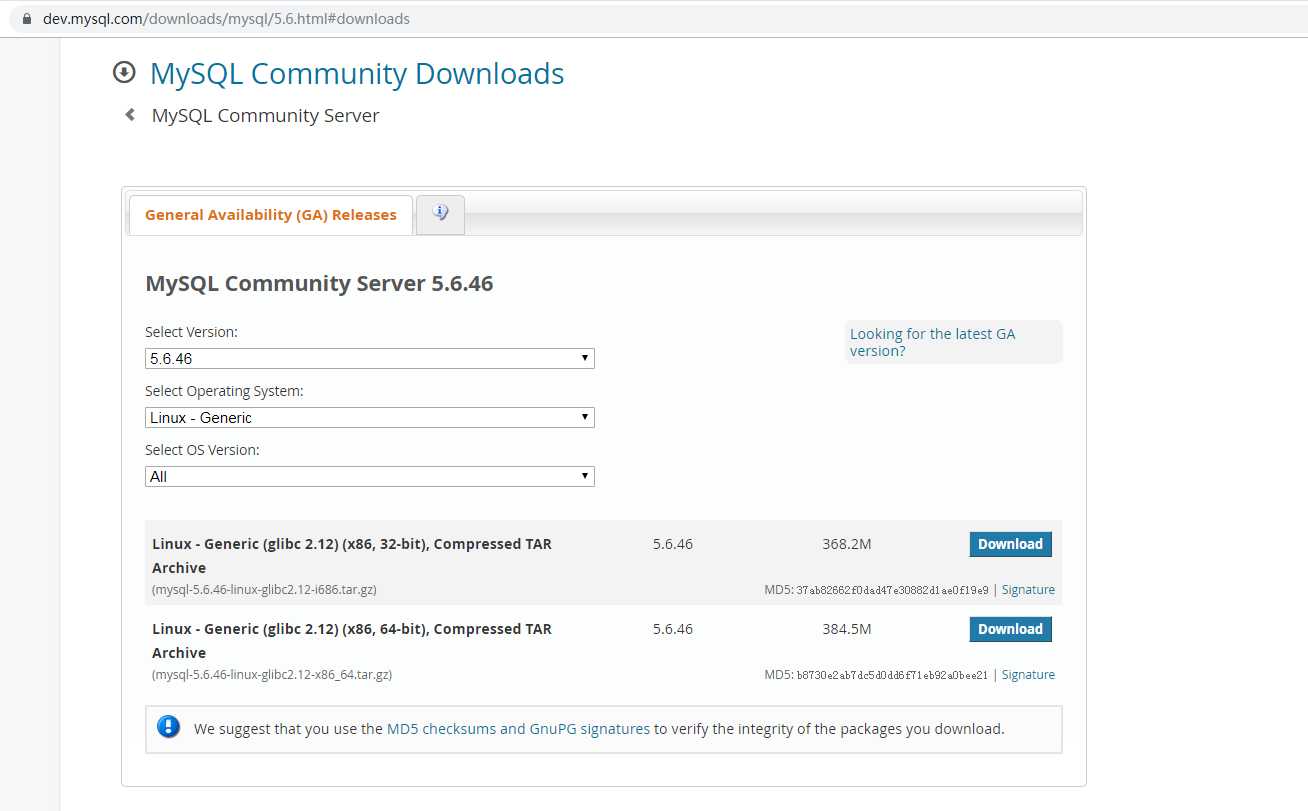Click the Select Version label

191,332
